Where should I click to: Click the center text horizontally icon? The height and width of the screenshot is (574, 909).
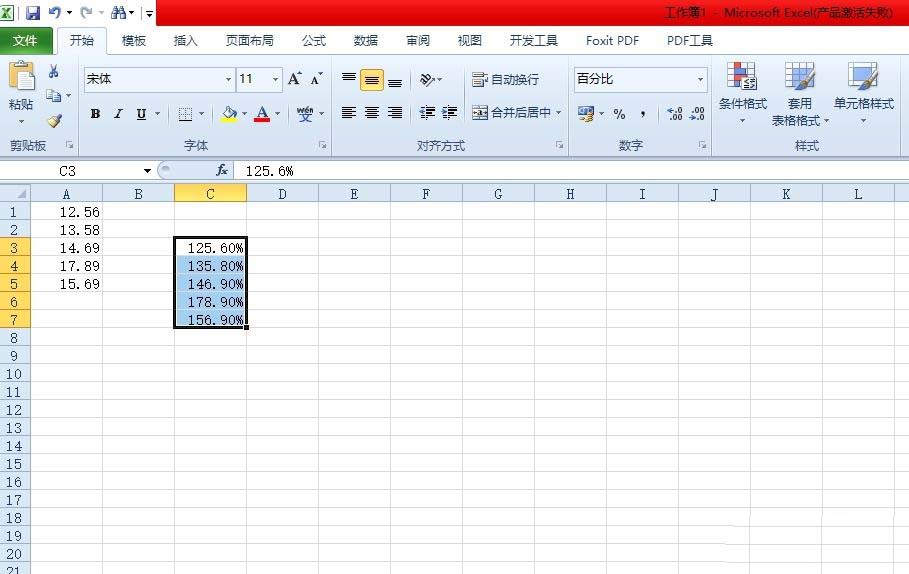pos(372,112)
